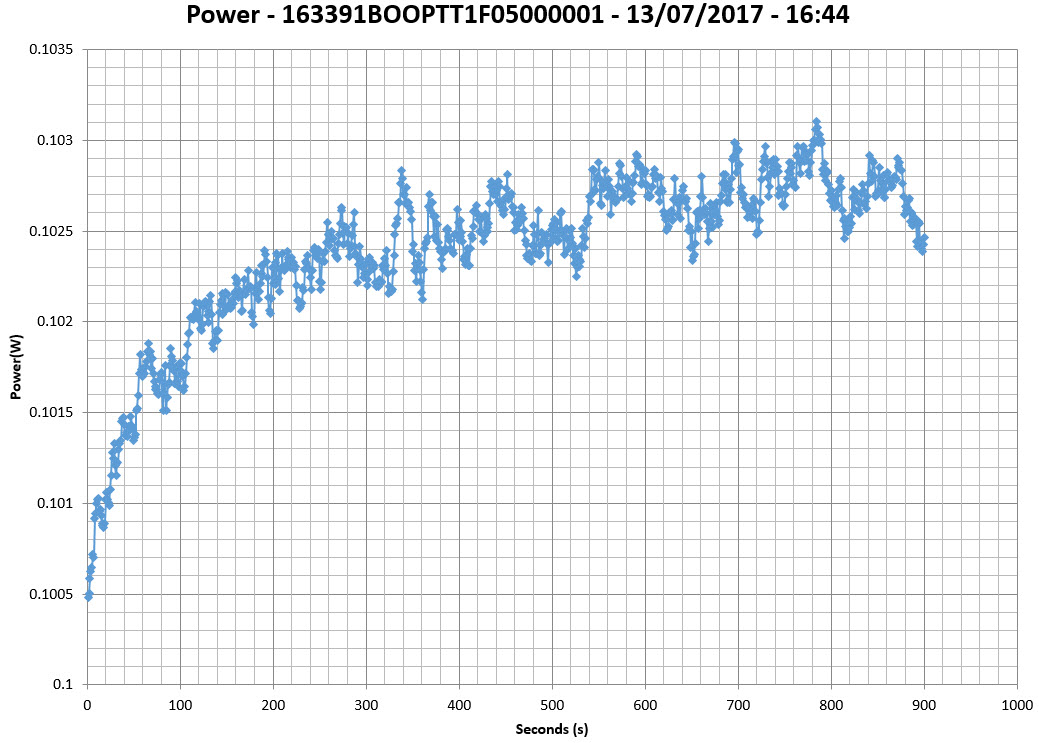Select the first data point of the series

pos(88,596)
